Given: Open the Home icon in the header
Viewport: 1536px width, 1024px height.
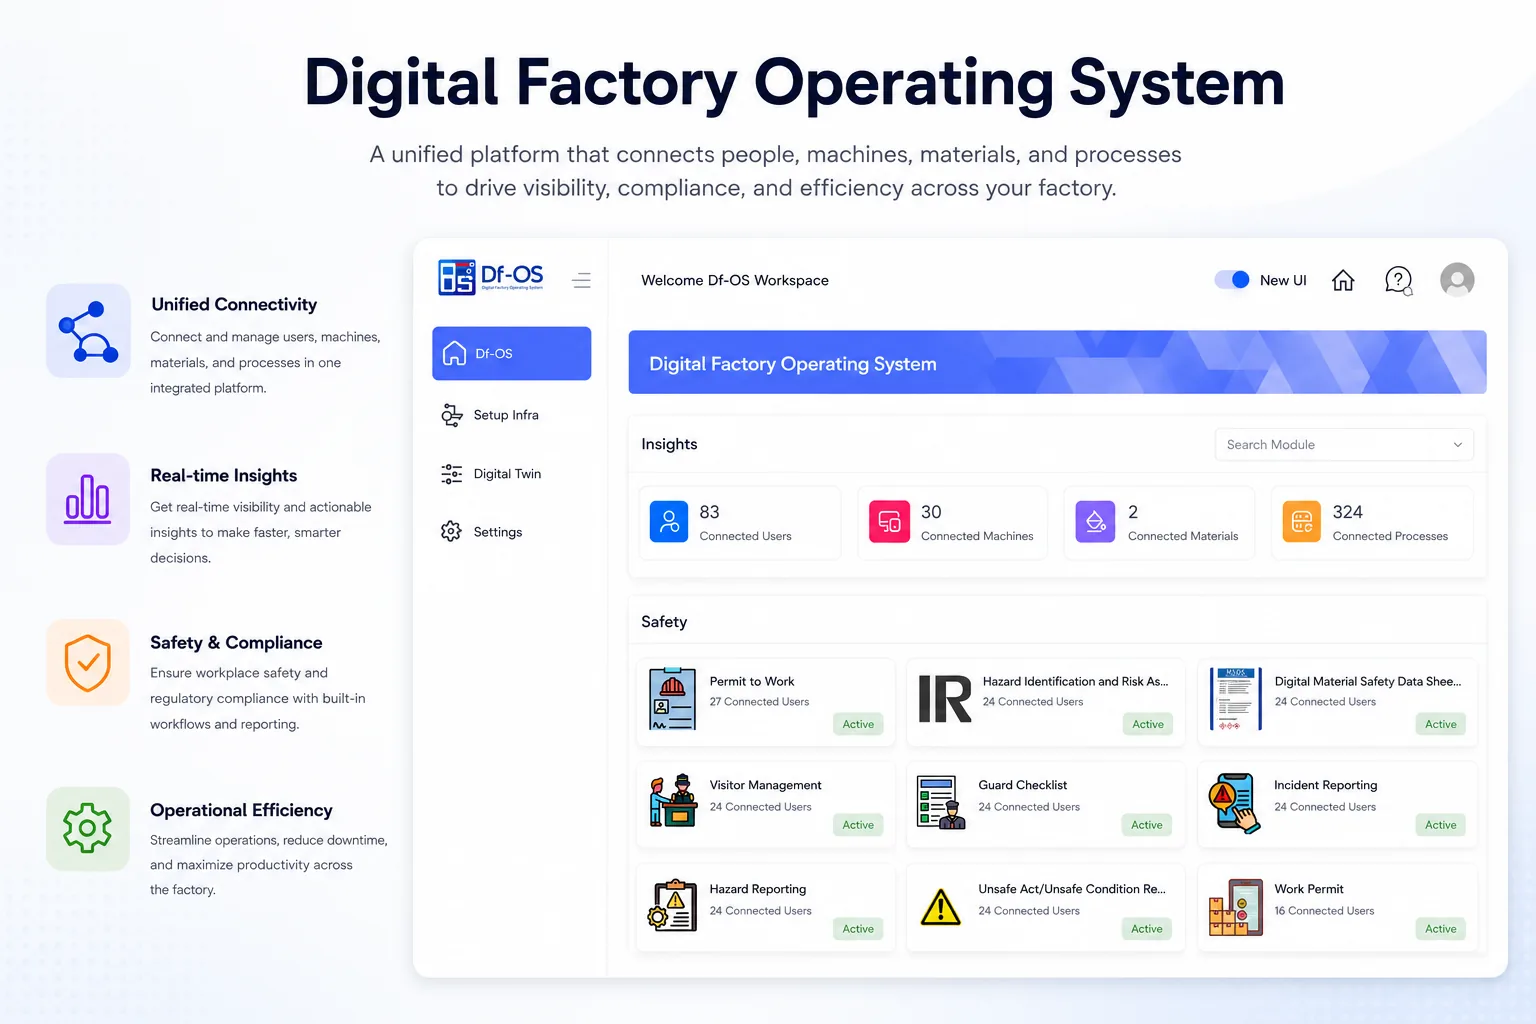Looking at the screenshot, I should (1343, 280).
